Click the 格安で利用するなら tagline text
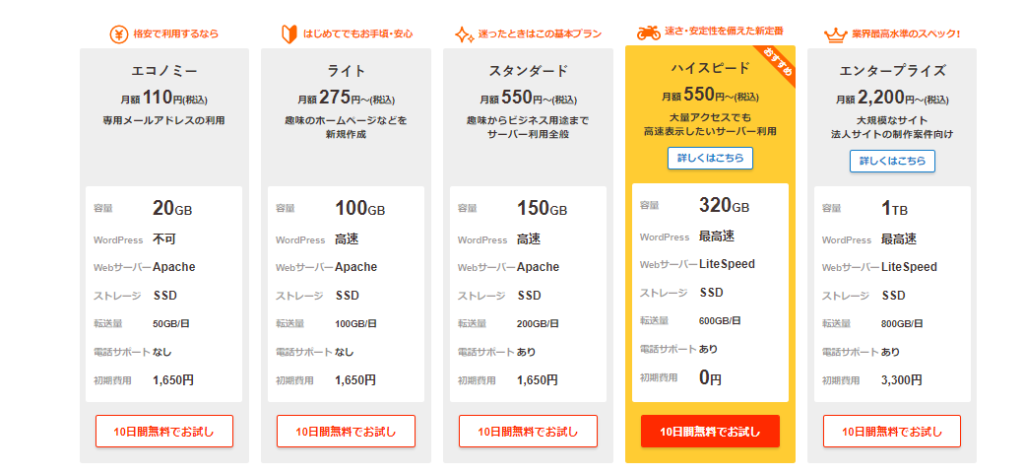This screenshot has width=1024, height=474. (176, 34)
